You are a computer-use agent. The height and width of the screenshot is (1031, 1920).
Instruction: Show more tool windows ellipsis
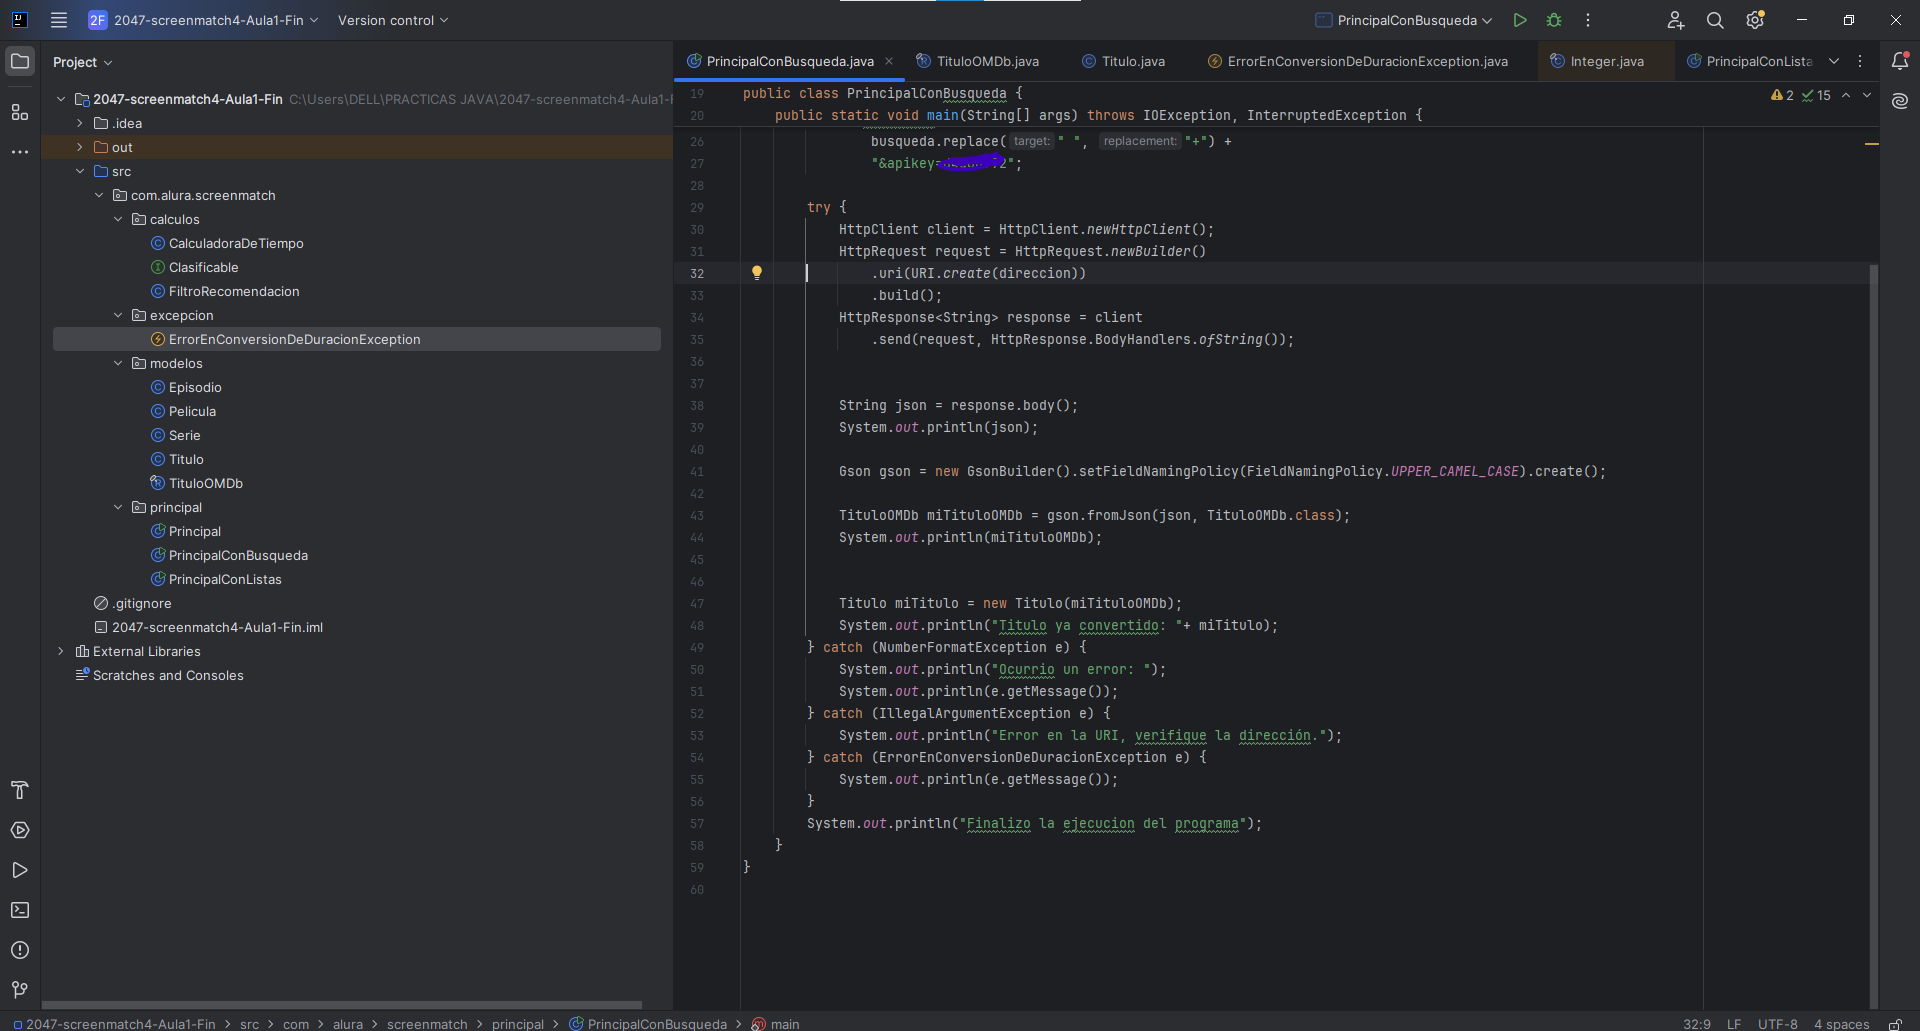pos(20,152)
